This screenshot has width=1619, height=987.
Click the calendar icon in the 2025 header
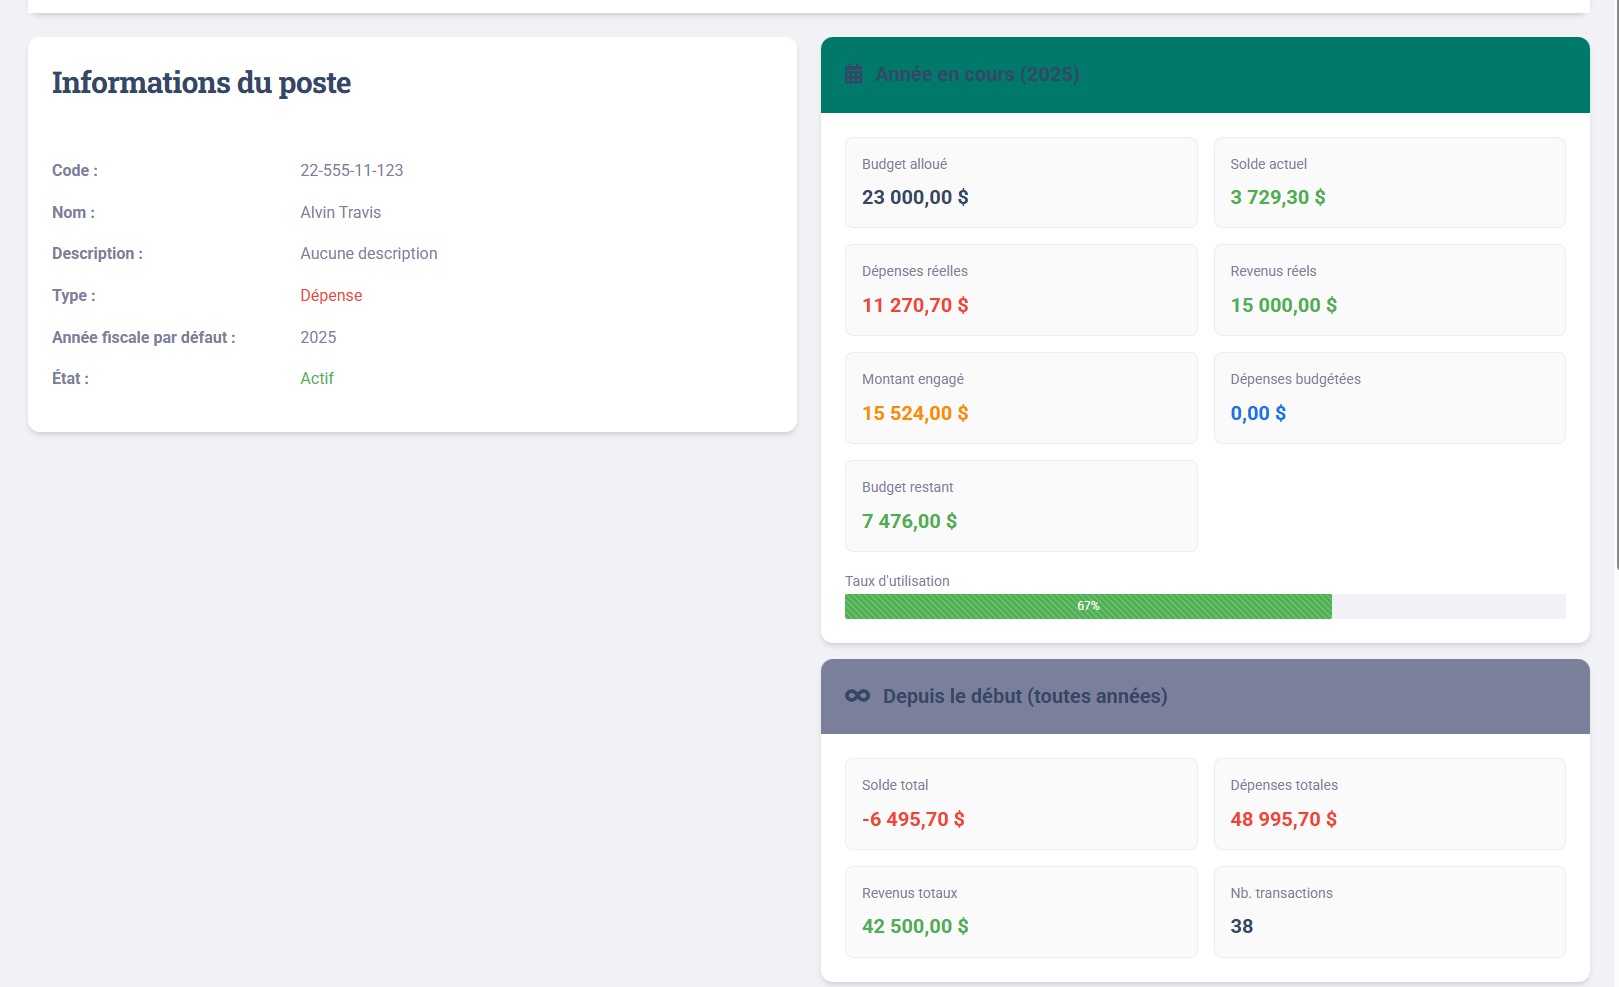tap(853, 74)
